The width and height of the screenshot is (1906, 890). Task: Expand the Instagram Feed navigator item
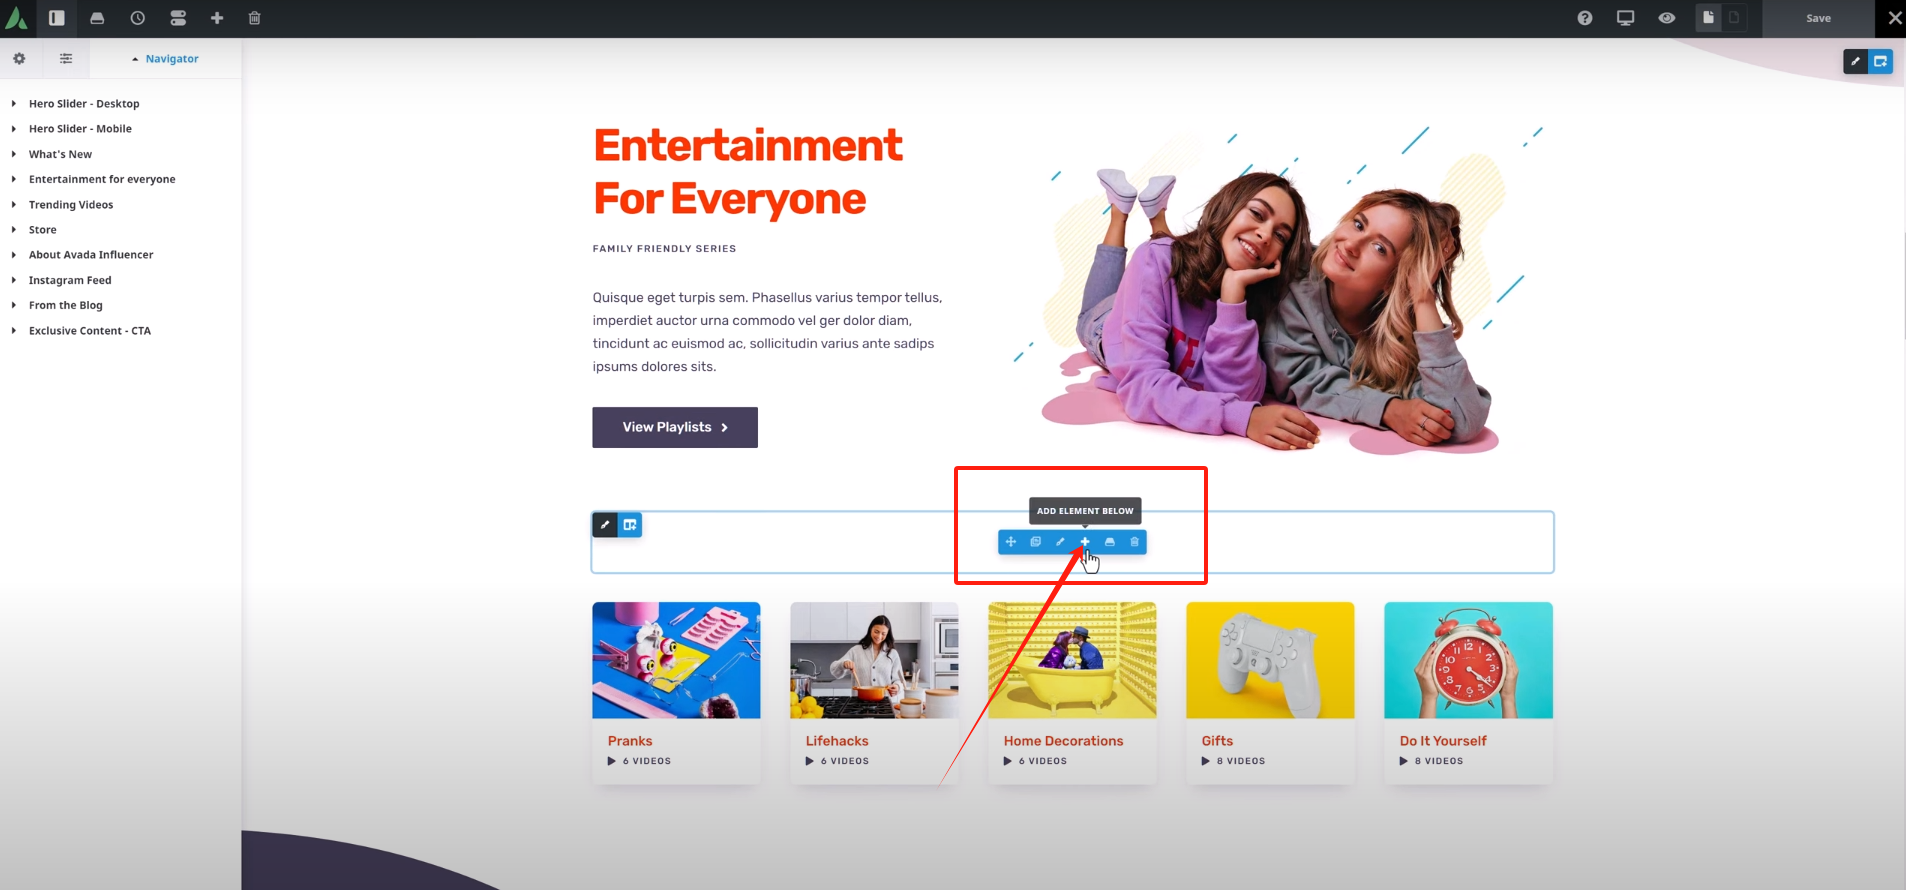(x=14, y=281)
